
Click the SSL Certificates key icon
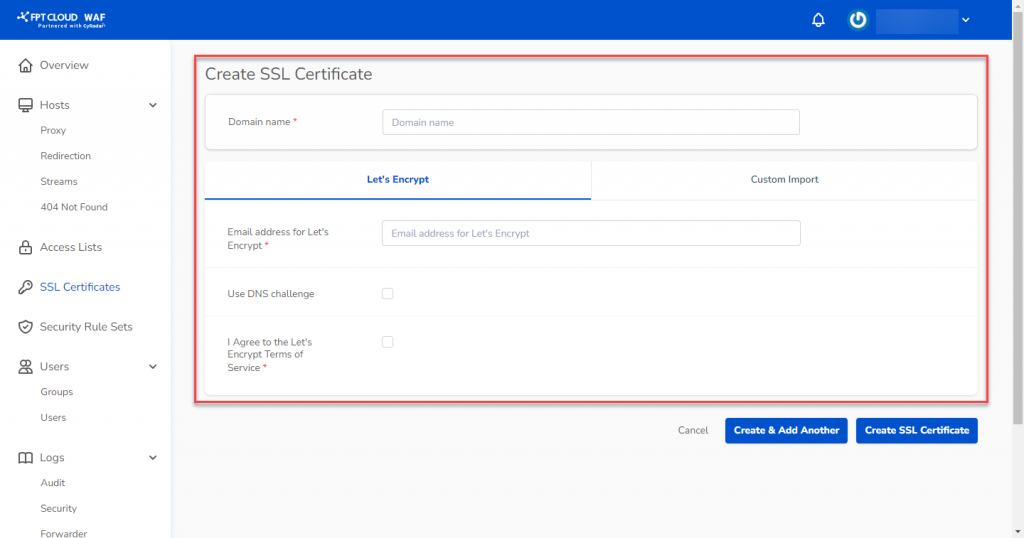(x=26, y=287)
